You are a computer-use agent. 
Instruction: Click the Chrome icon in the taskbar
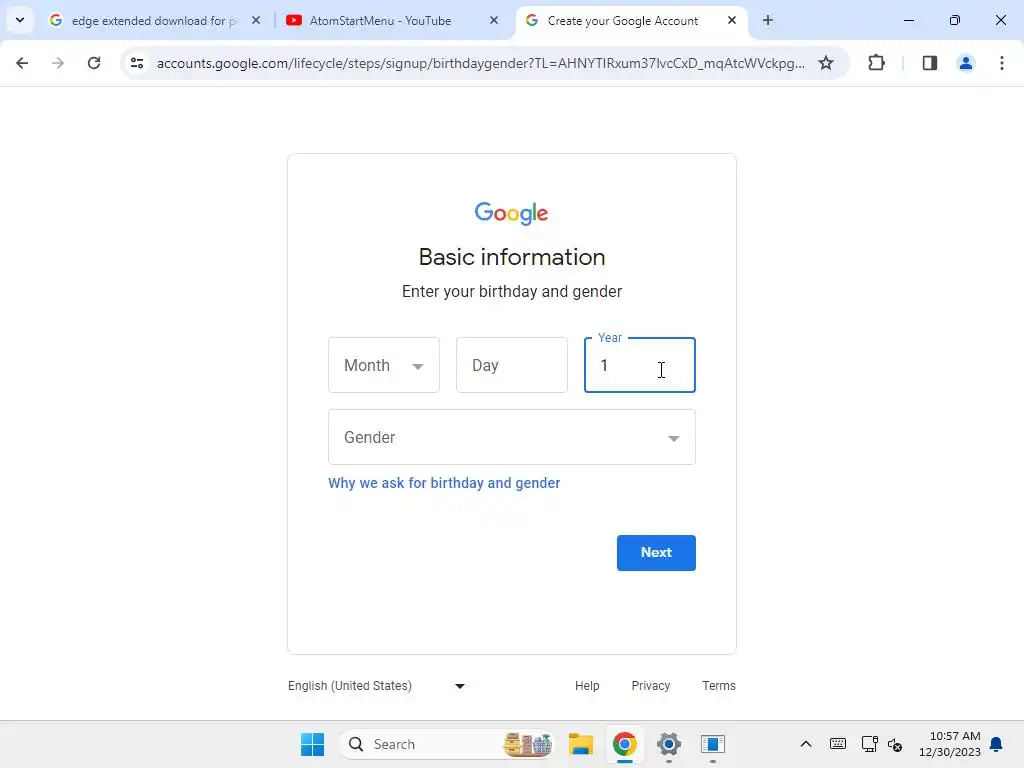coord(625,744)
